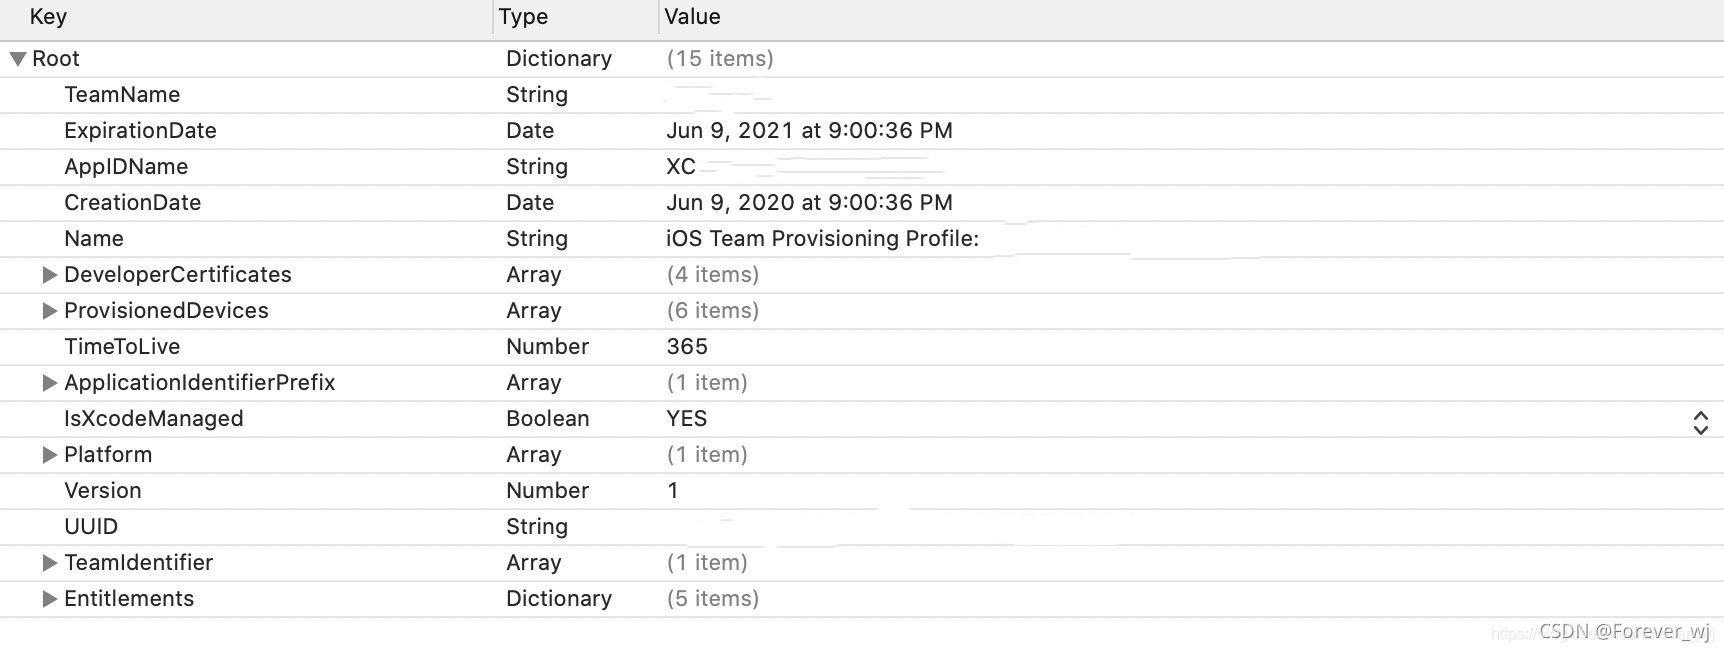Expand the ApplicationIdentifierPrefix array

click(x=49, y=383)
